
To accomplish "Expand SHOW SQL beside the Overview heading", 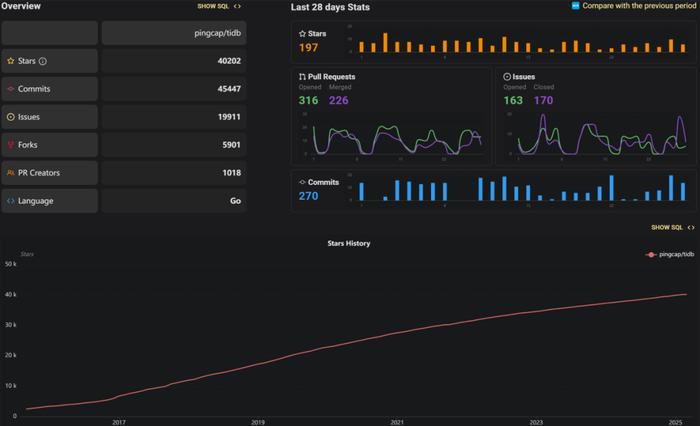I will click(213, 6).
